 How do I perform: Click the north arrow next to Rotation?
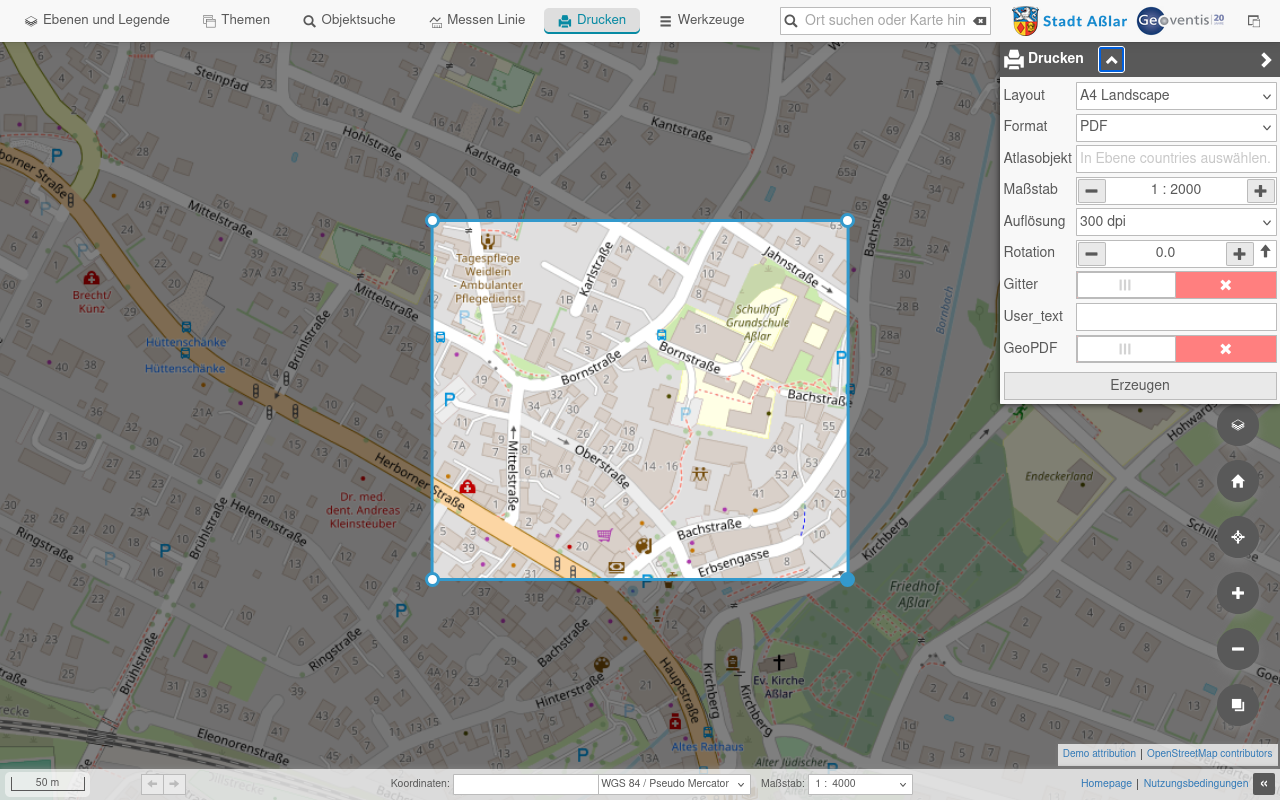point(1265,252)
